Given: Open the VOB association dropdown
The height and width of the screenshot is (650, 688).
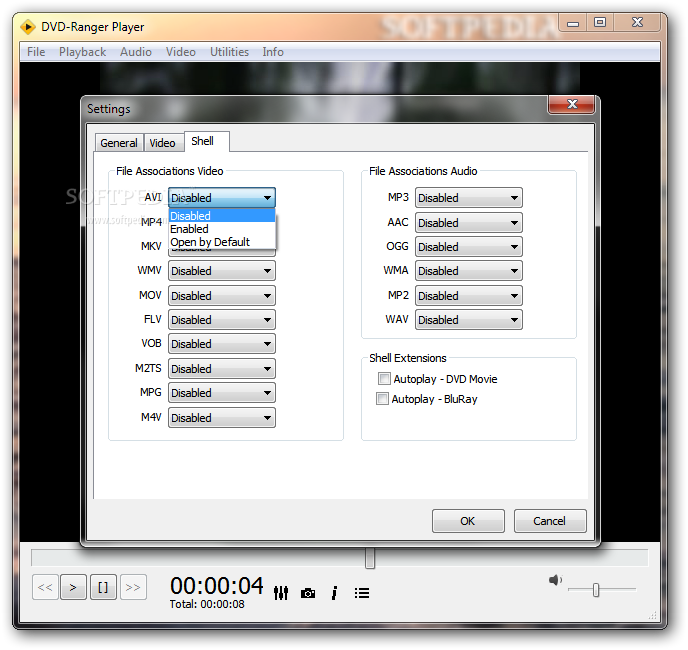Looking at the screenshot, I should click(x=222, y=344).
